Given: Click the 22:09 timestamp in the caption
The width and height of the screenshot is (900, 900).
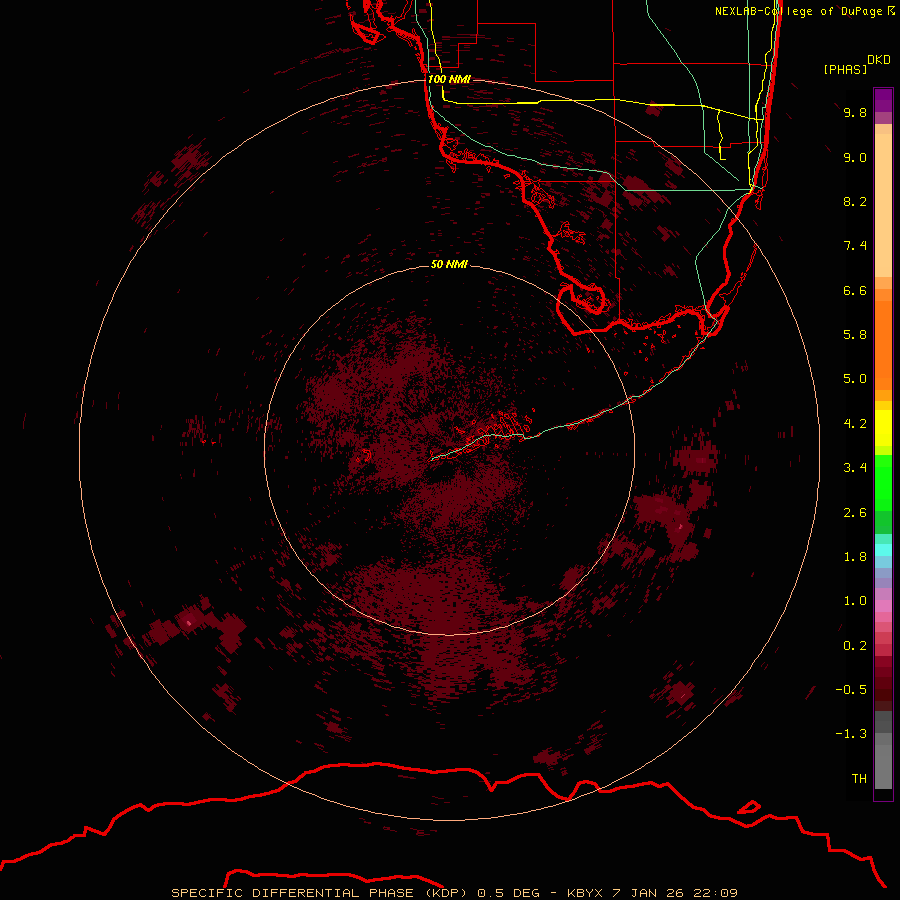Looking at the screenshot, I should tap(715, 893).
